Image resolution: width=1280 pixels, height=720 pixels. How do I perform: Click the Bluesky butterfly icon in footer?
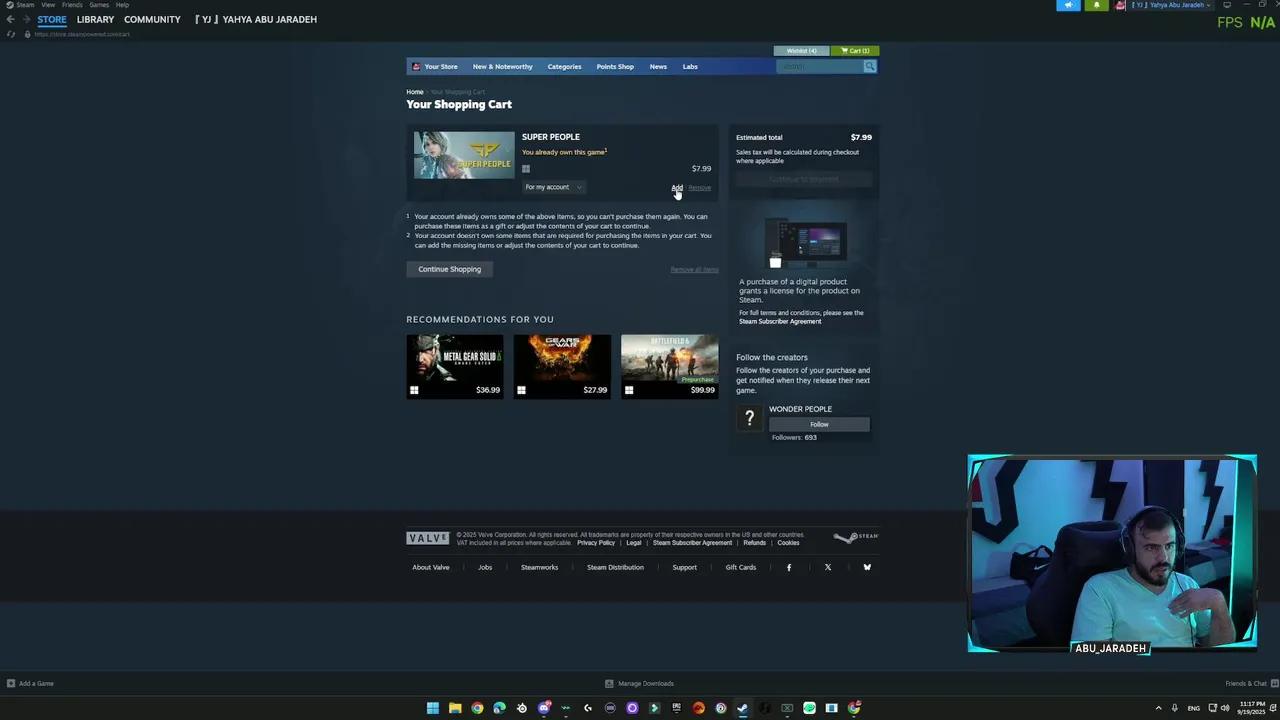867,567
